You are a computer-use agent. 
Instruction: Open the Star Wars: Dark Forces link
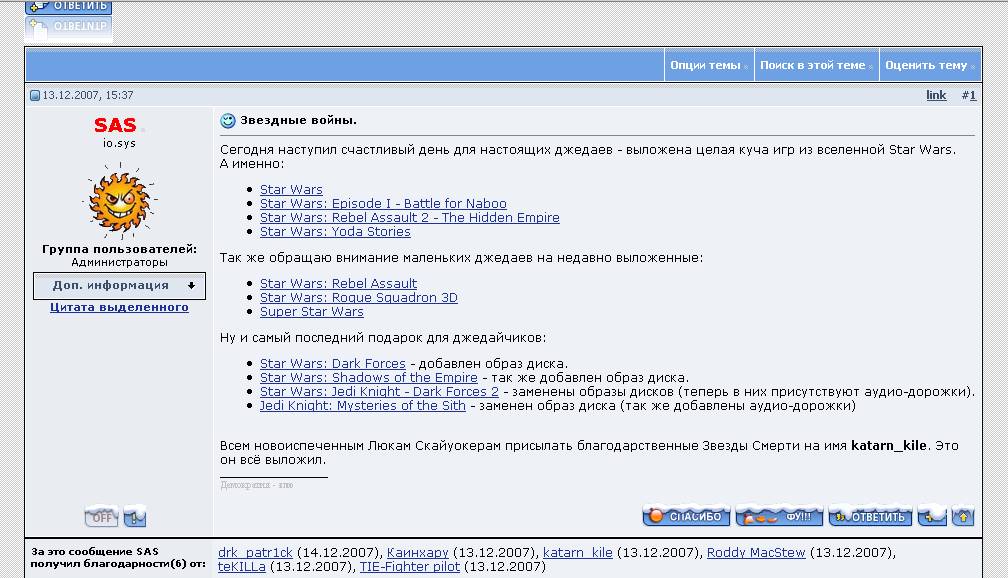tap(332, 364)
